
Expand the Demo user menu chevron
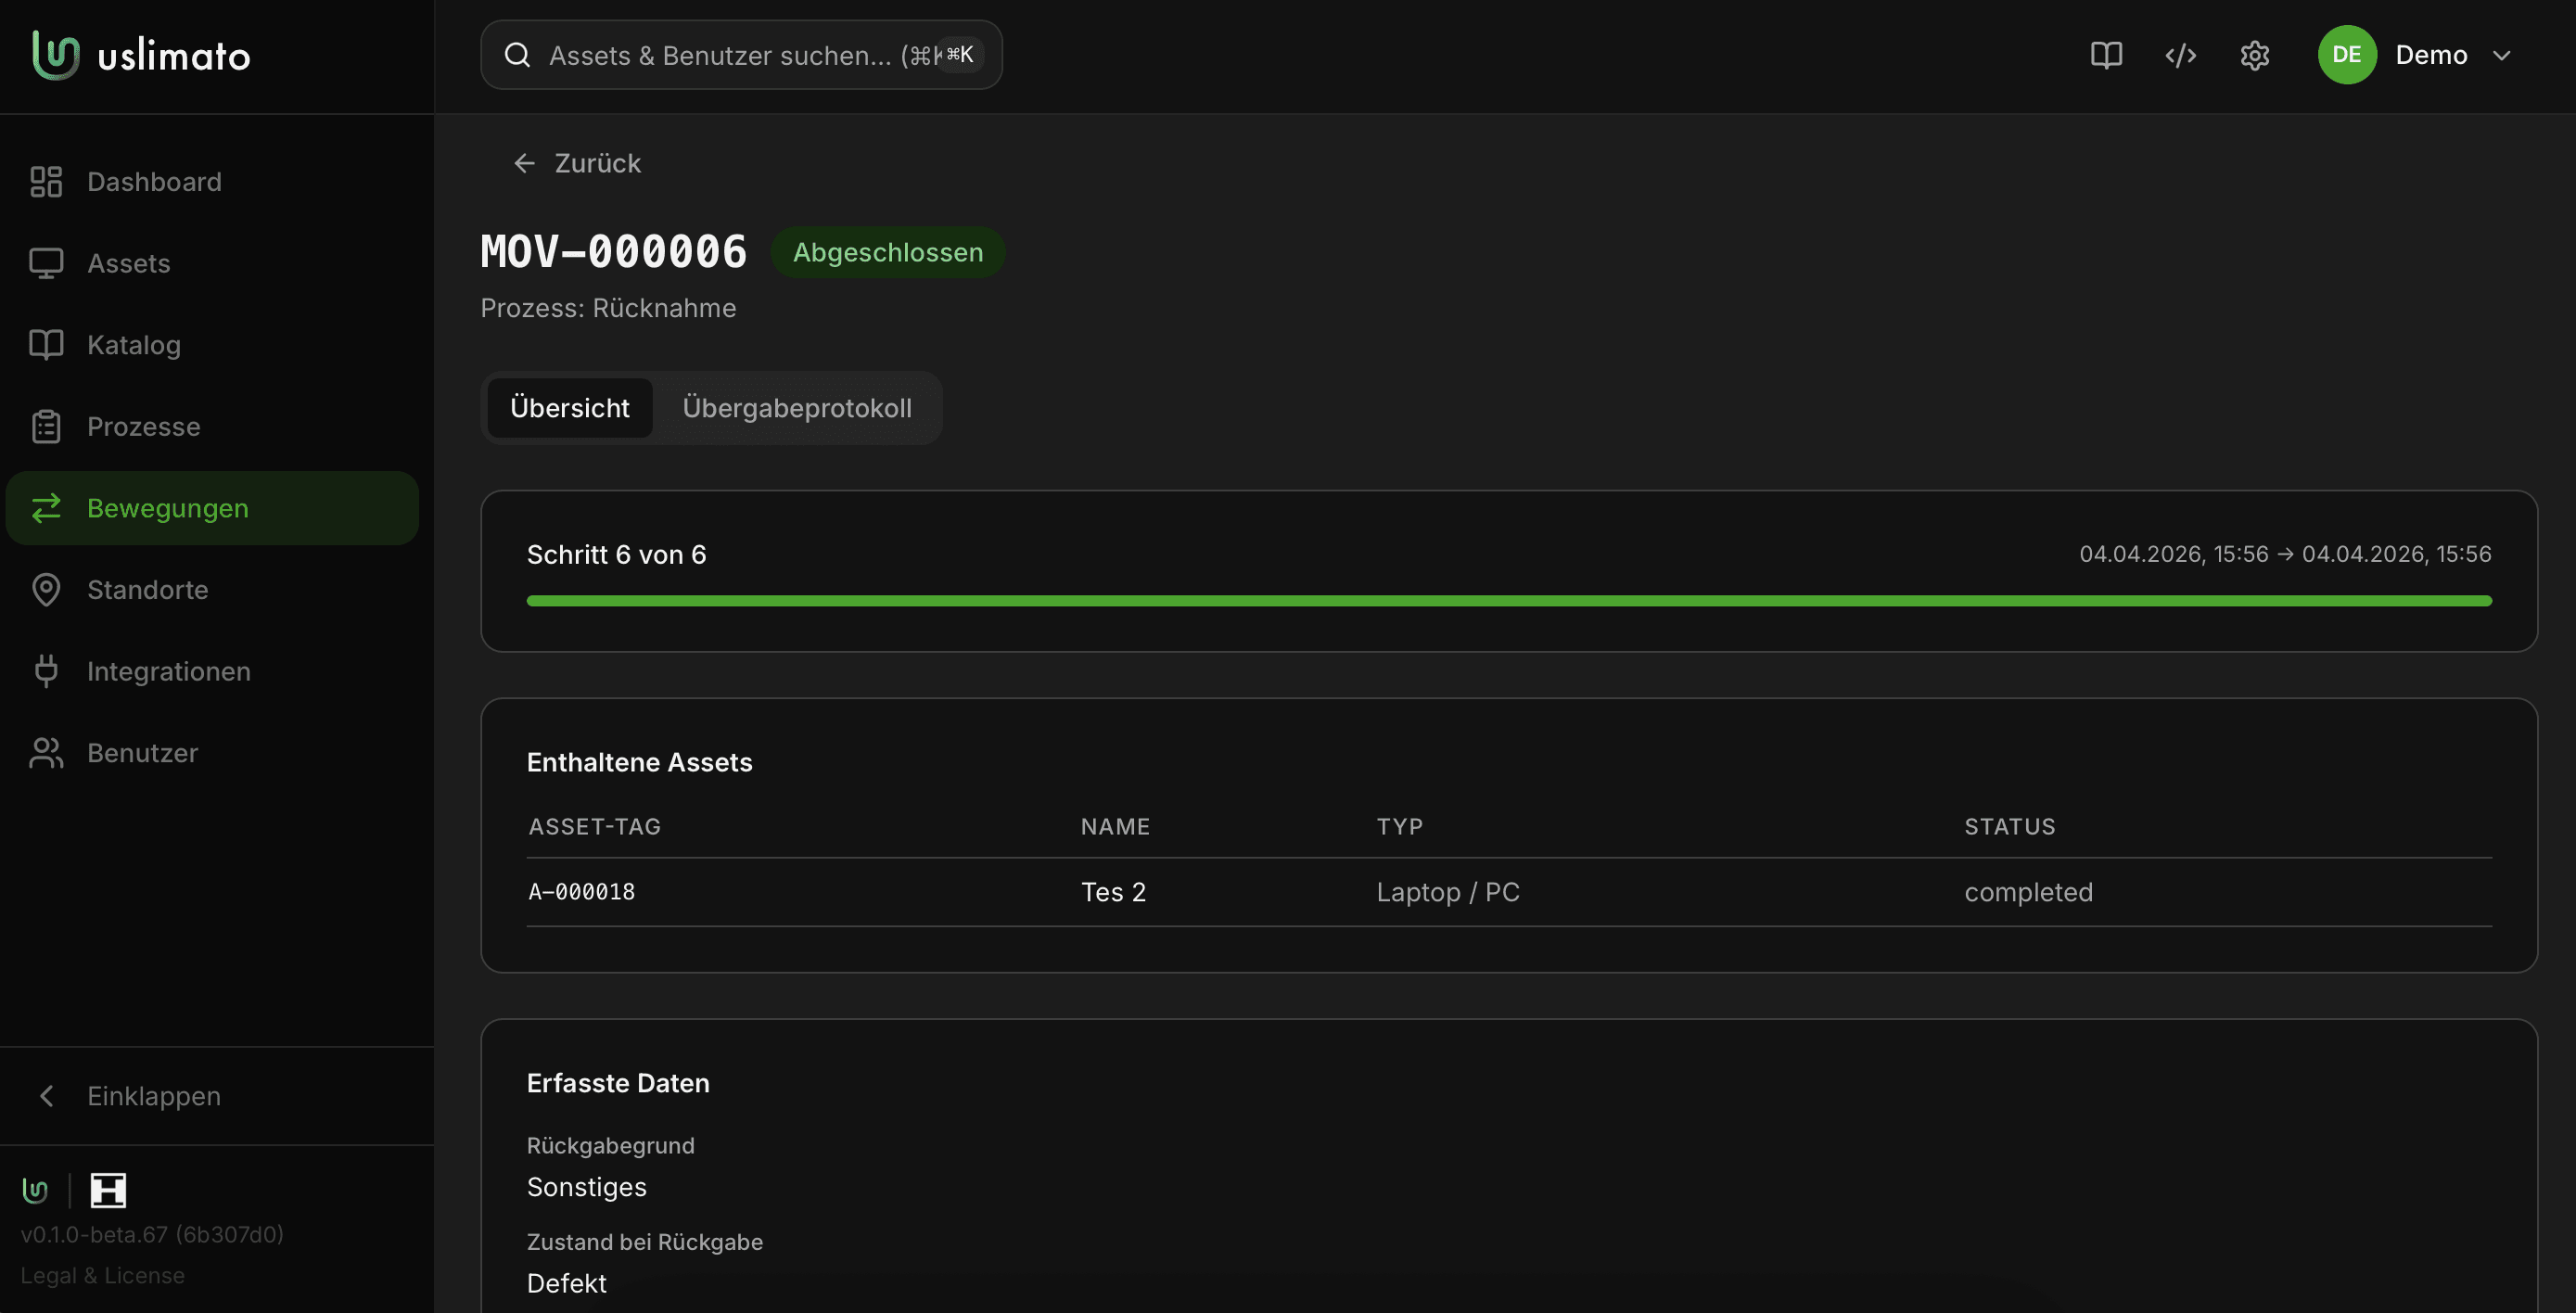click(2502, 55)
